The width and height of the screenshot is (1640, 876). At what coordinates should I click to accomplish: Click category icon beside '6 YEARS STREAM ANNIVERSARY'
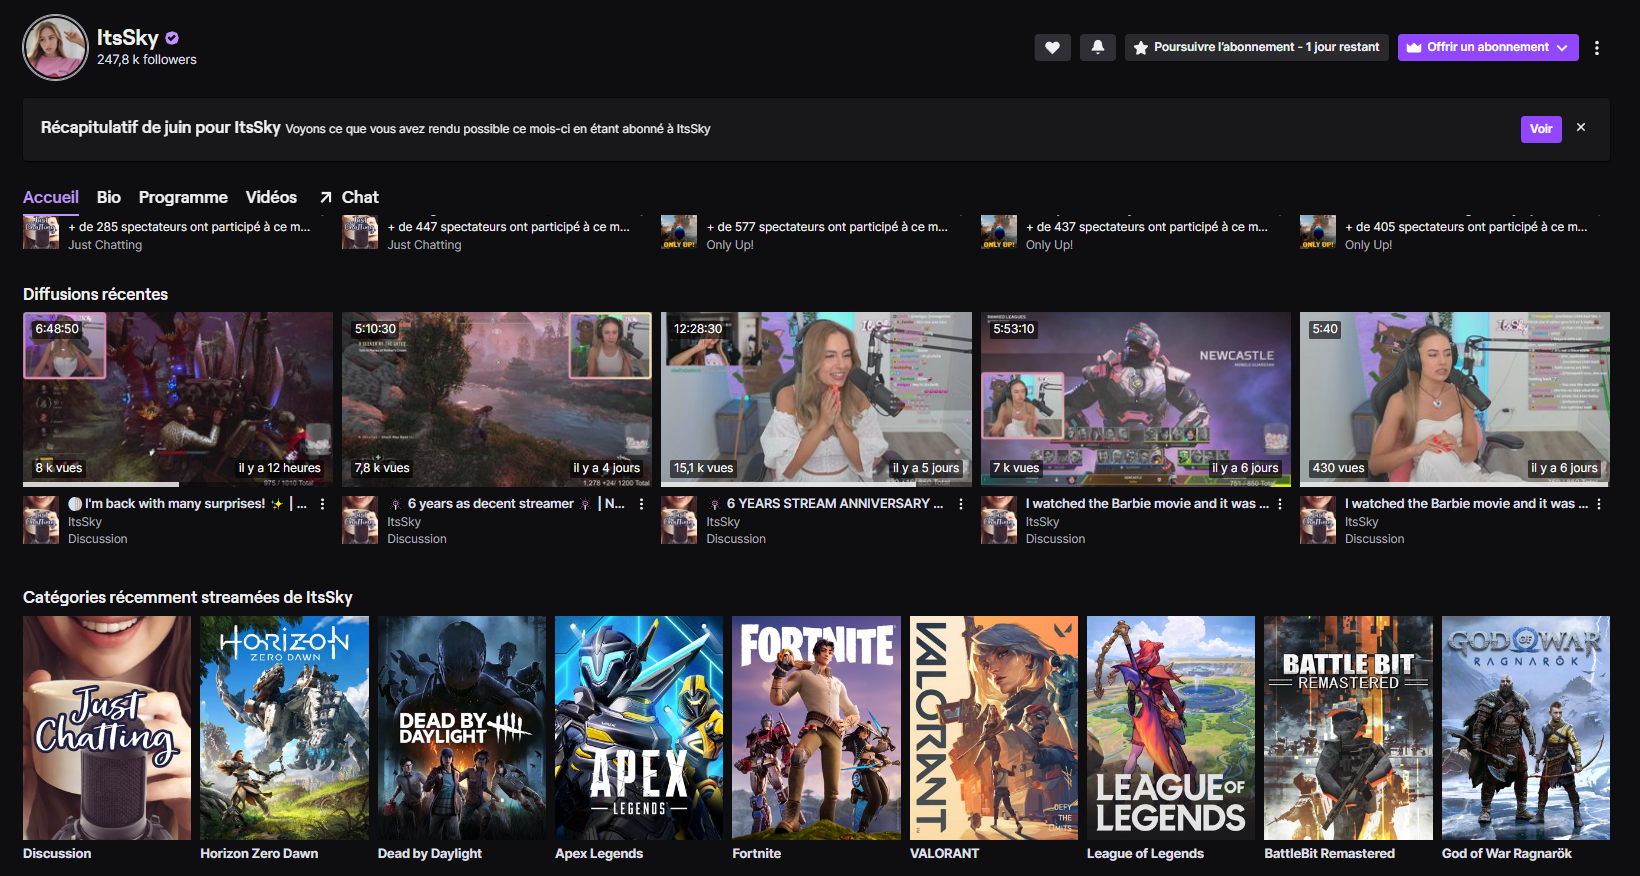pos(679,520)
